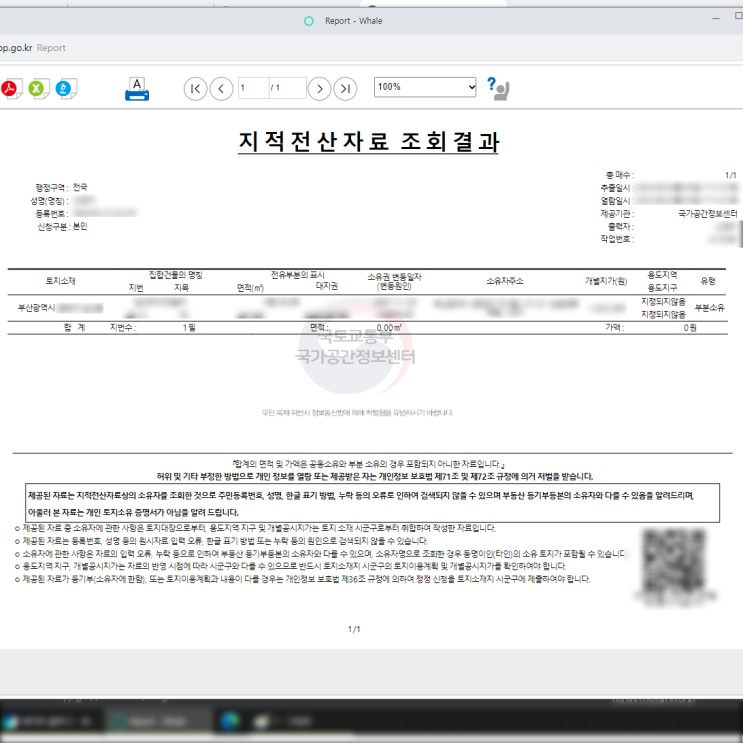The image size is (743, 743).
Task: Click the 면적(㎡) sub-header
Action: pyautogui.click(x=250, y=288)
